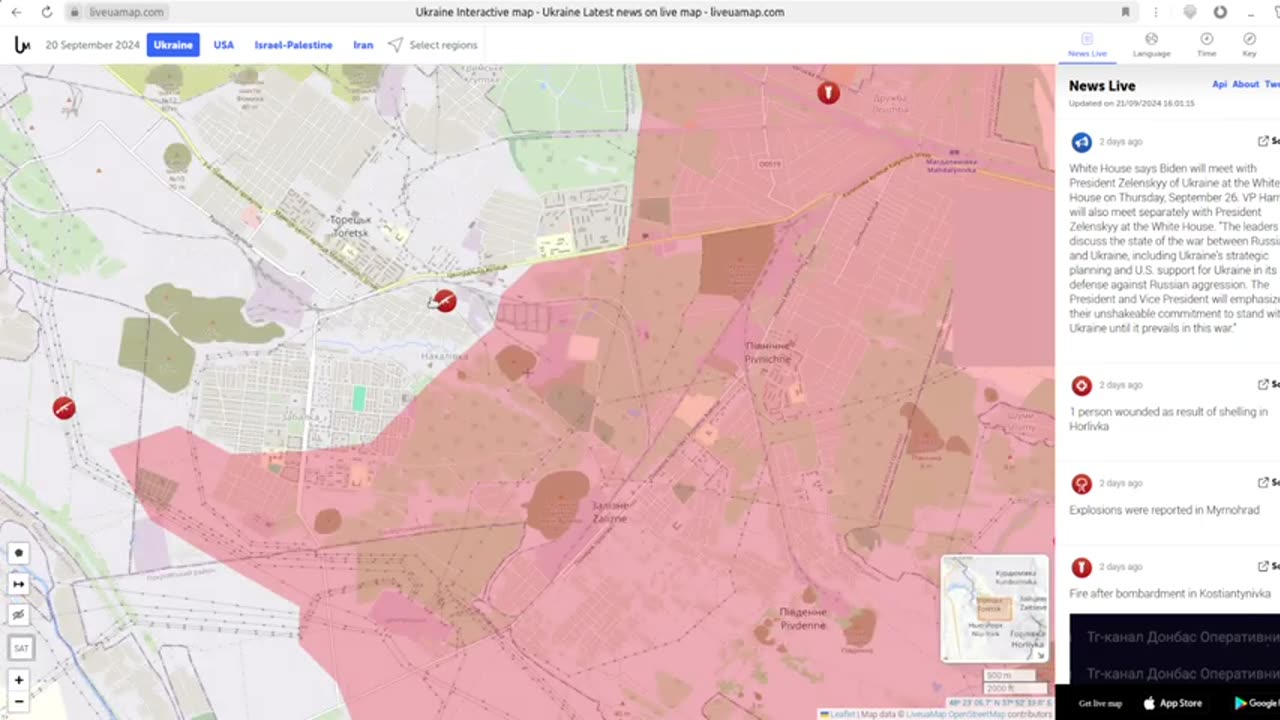Open source link of Horlivka shelling item
The height and width of the screenshot is (720, 1280).
pos(1268,384)
